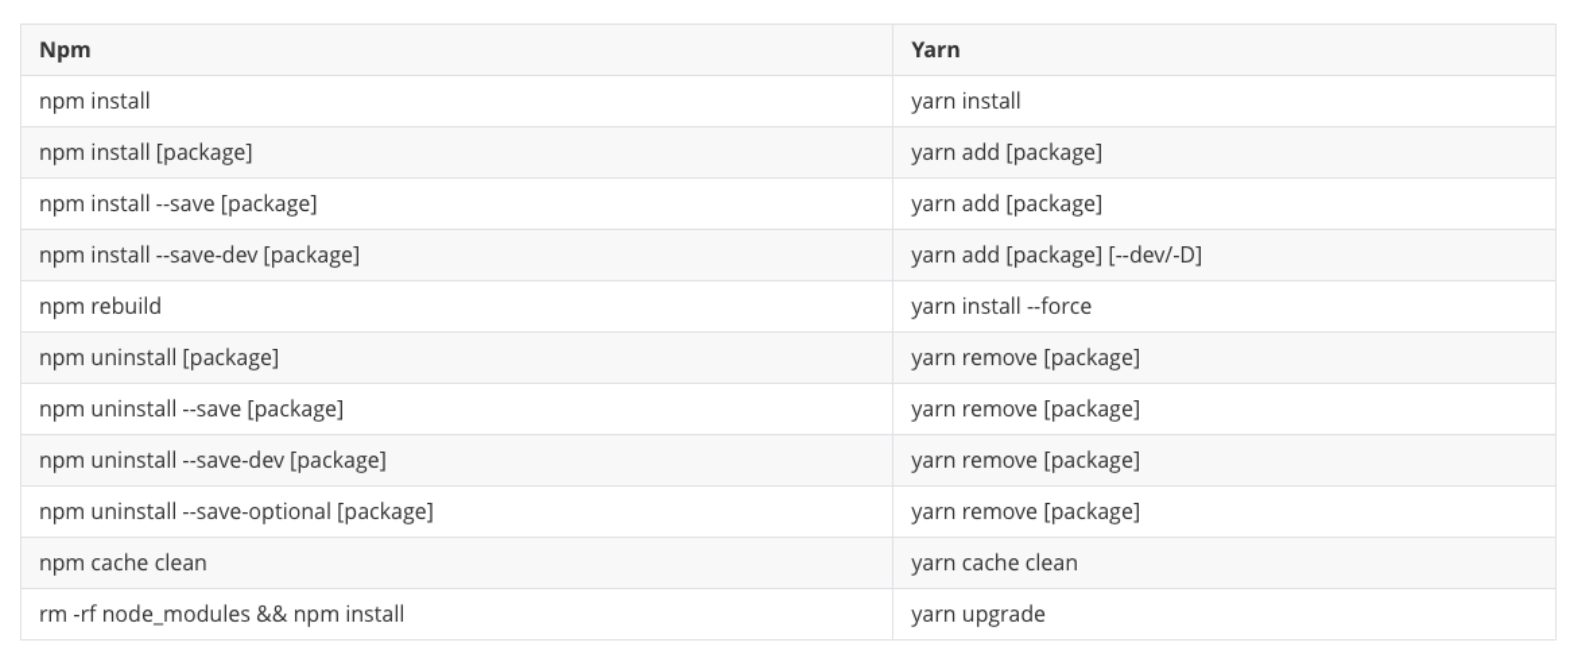Screen dimensions: 1577x662
Task: Click the Yarn column header
Action: tap(935, 50)
